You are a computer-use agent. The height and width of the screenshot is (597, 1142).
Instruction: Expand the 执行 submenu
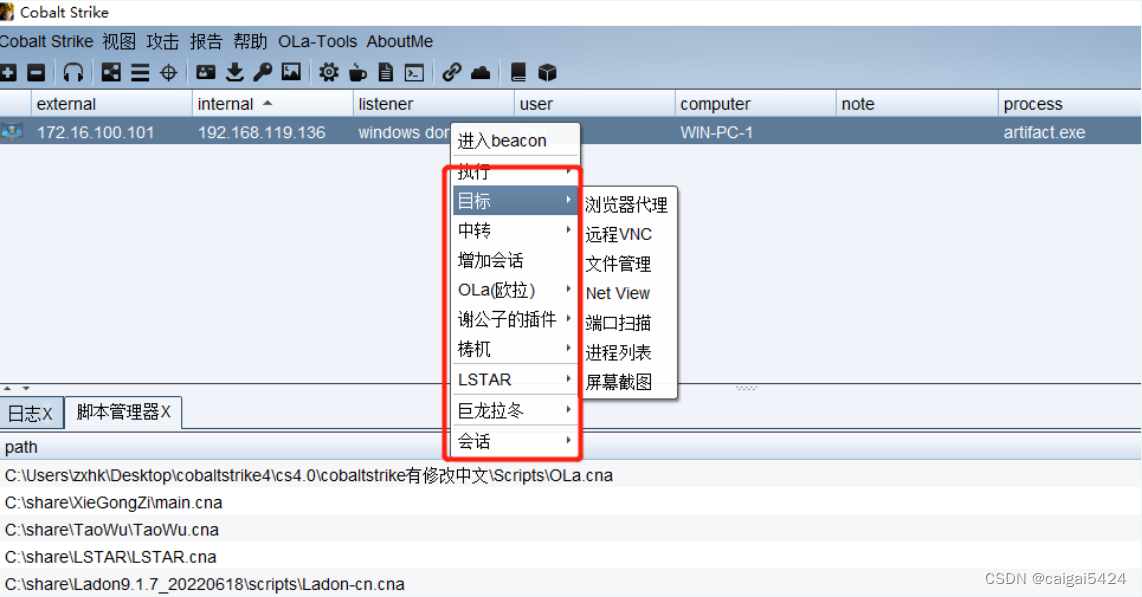516,172
